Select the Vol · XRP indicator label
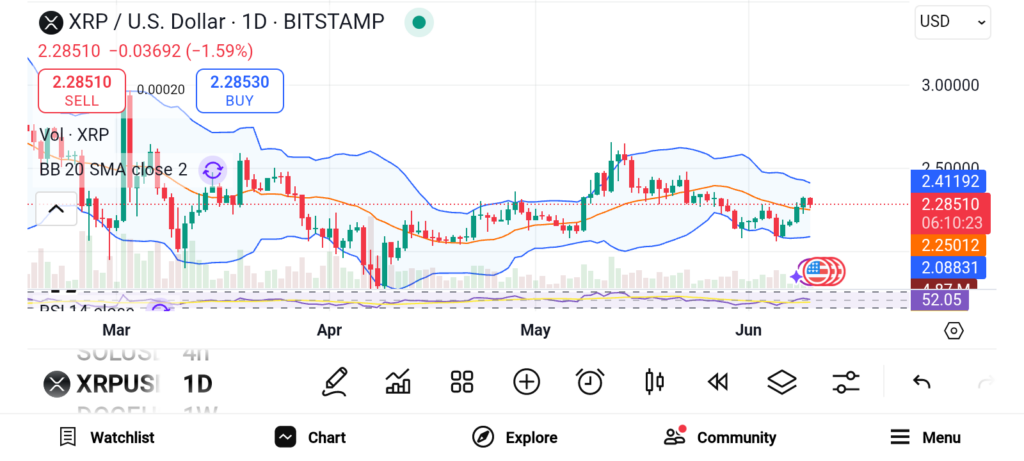The width and height of the screenshot is (1024, 461). tap(74, 135)
